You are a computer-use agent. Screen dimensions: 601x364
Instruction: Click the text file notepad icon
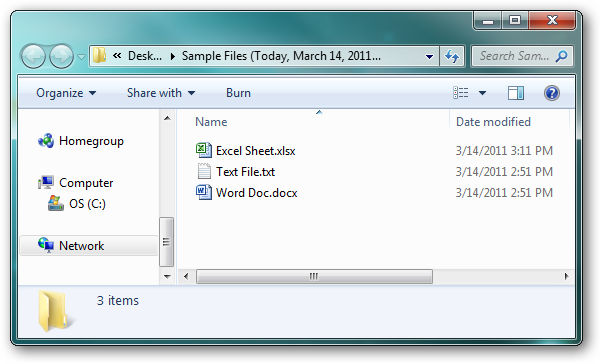204,171
